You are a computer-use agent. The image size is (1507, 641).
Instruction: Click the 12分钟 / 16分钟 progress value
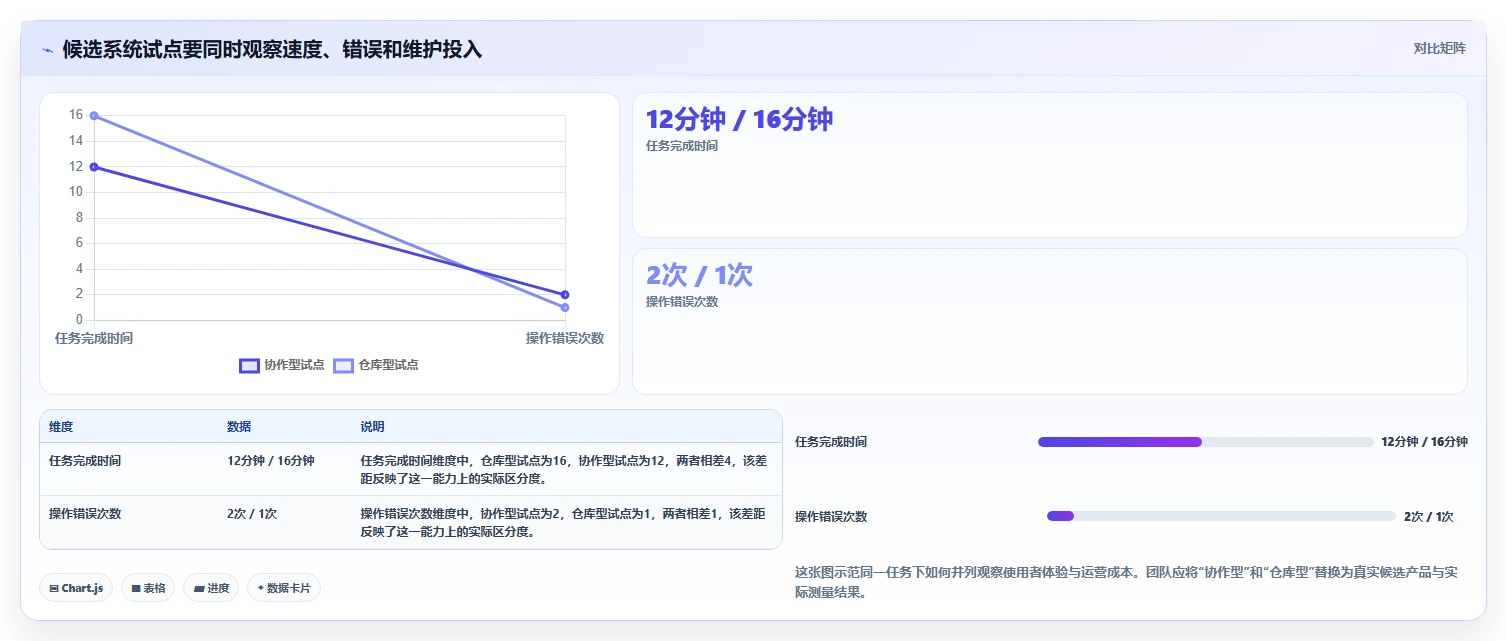(1424, 442)
